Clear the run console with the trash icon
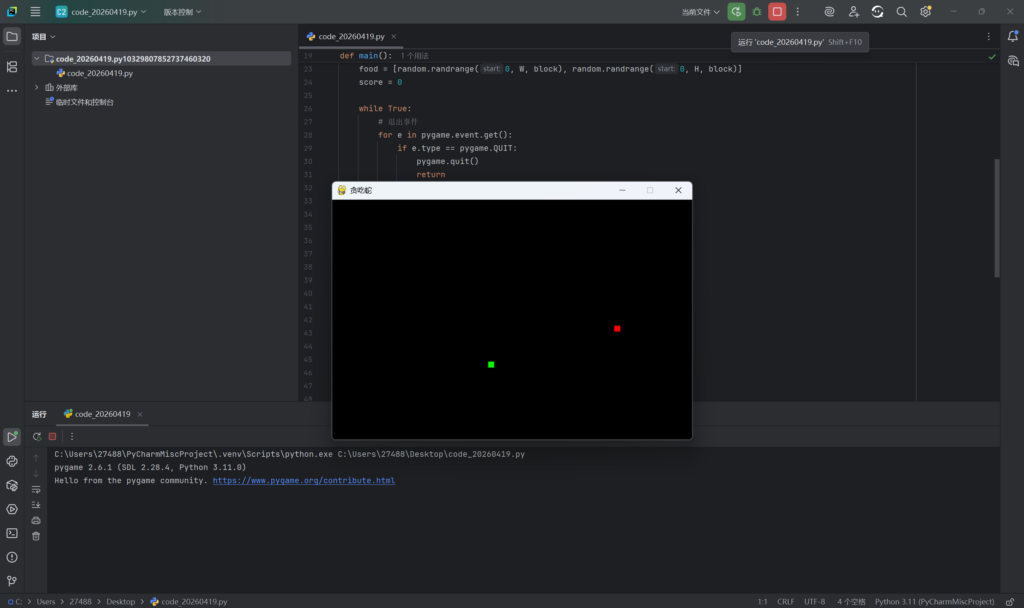The height and width of the screenshot is (608, 1024). [x=36, y=536]
